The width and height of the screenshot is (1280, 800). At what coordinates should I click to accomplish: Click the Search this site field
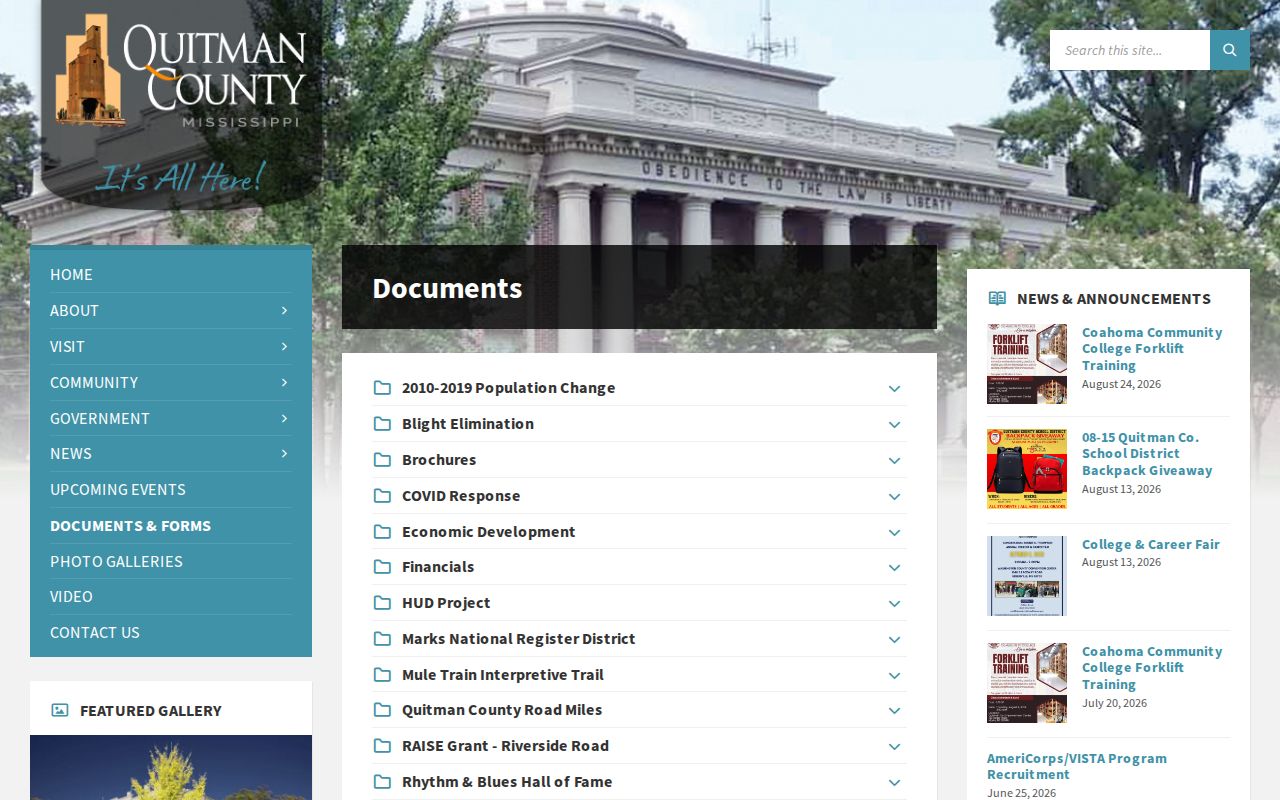(x=1130, y=50)
